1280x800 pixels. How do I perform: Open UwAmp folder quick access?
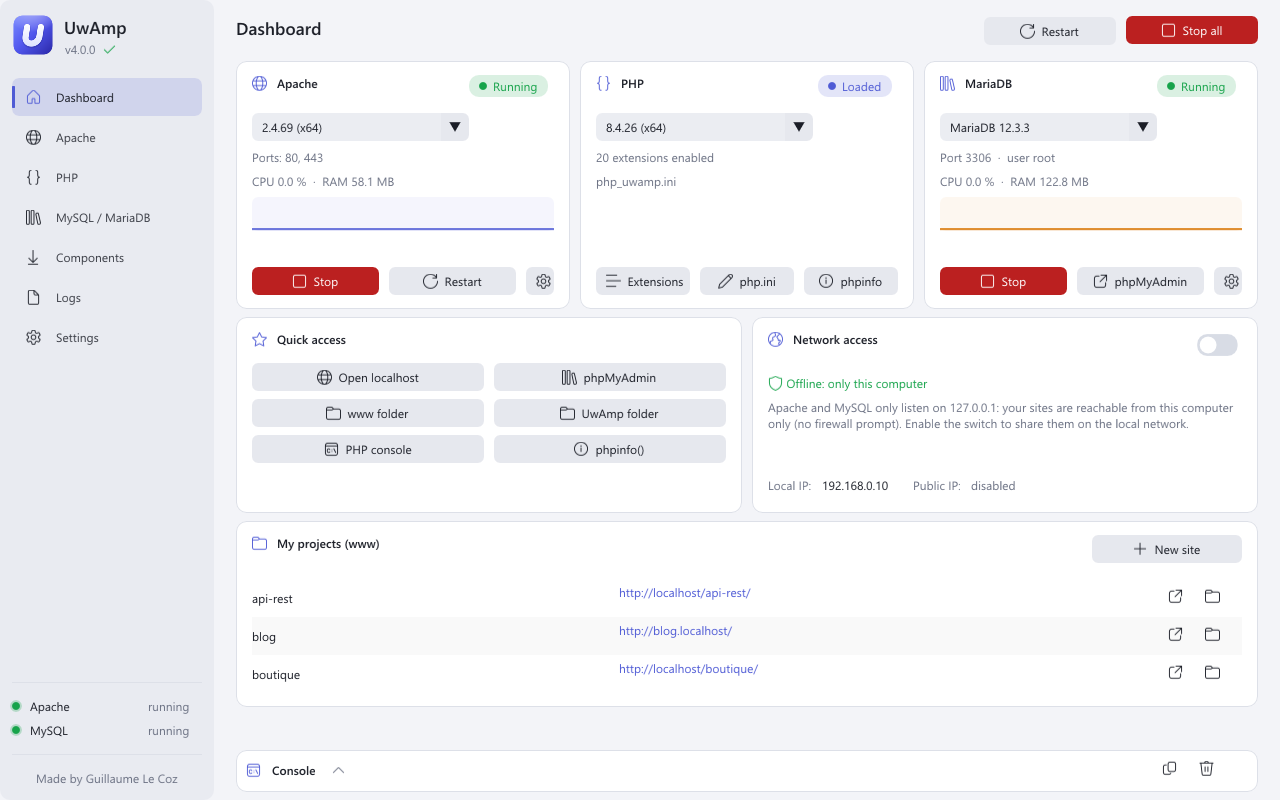pos(610,413)
